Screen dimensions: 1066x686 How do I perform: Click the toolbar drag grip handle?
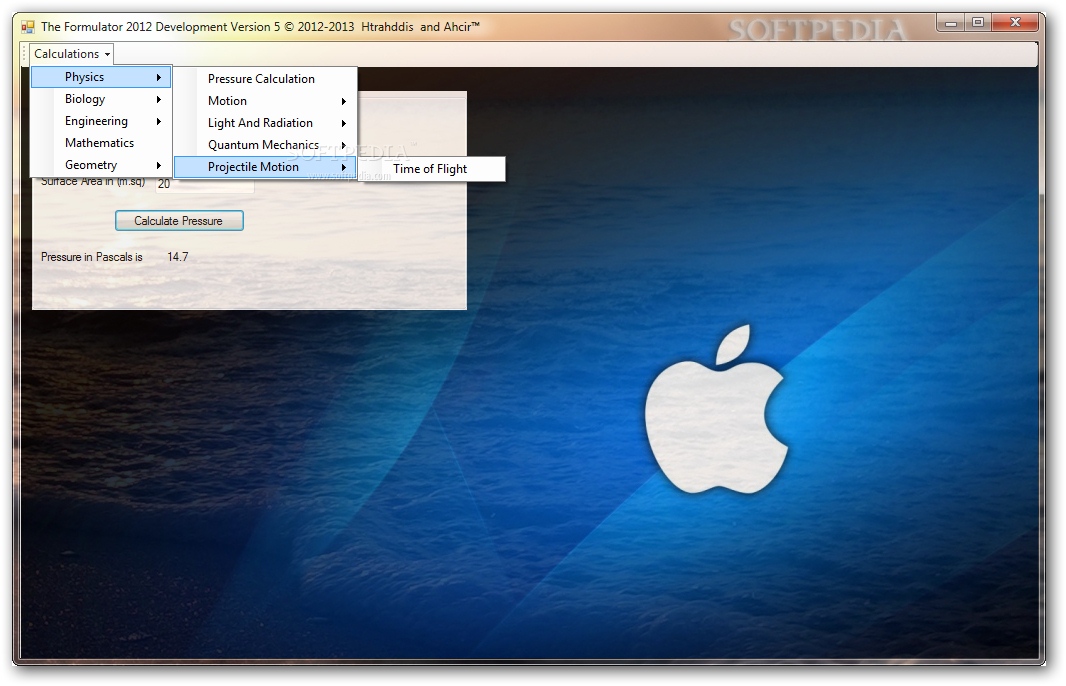point(24,54)
